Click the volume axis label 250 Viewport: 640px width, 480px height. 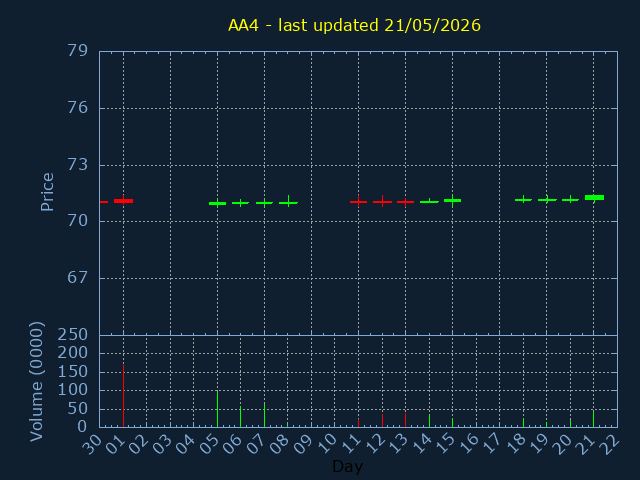click(x=73, y=335)
